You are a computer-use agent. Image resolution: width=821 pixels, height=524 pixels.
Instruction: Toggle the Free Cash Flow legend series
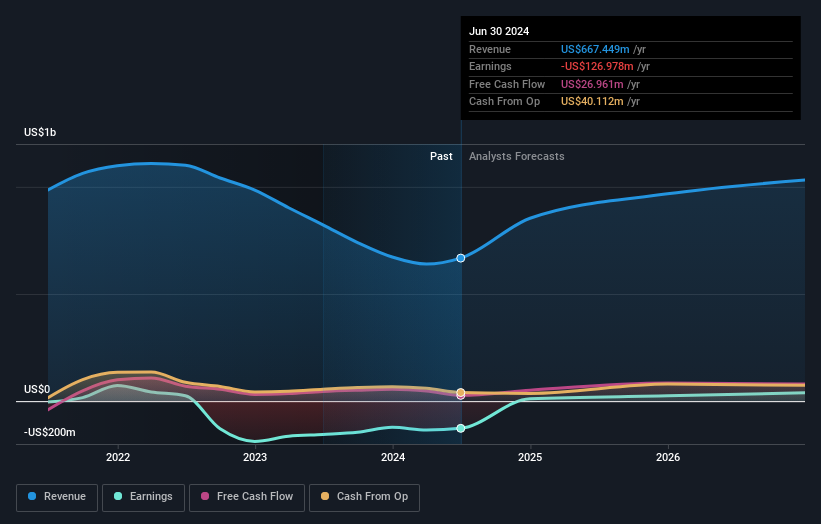[x=247, y=497]
